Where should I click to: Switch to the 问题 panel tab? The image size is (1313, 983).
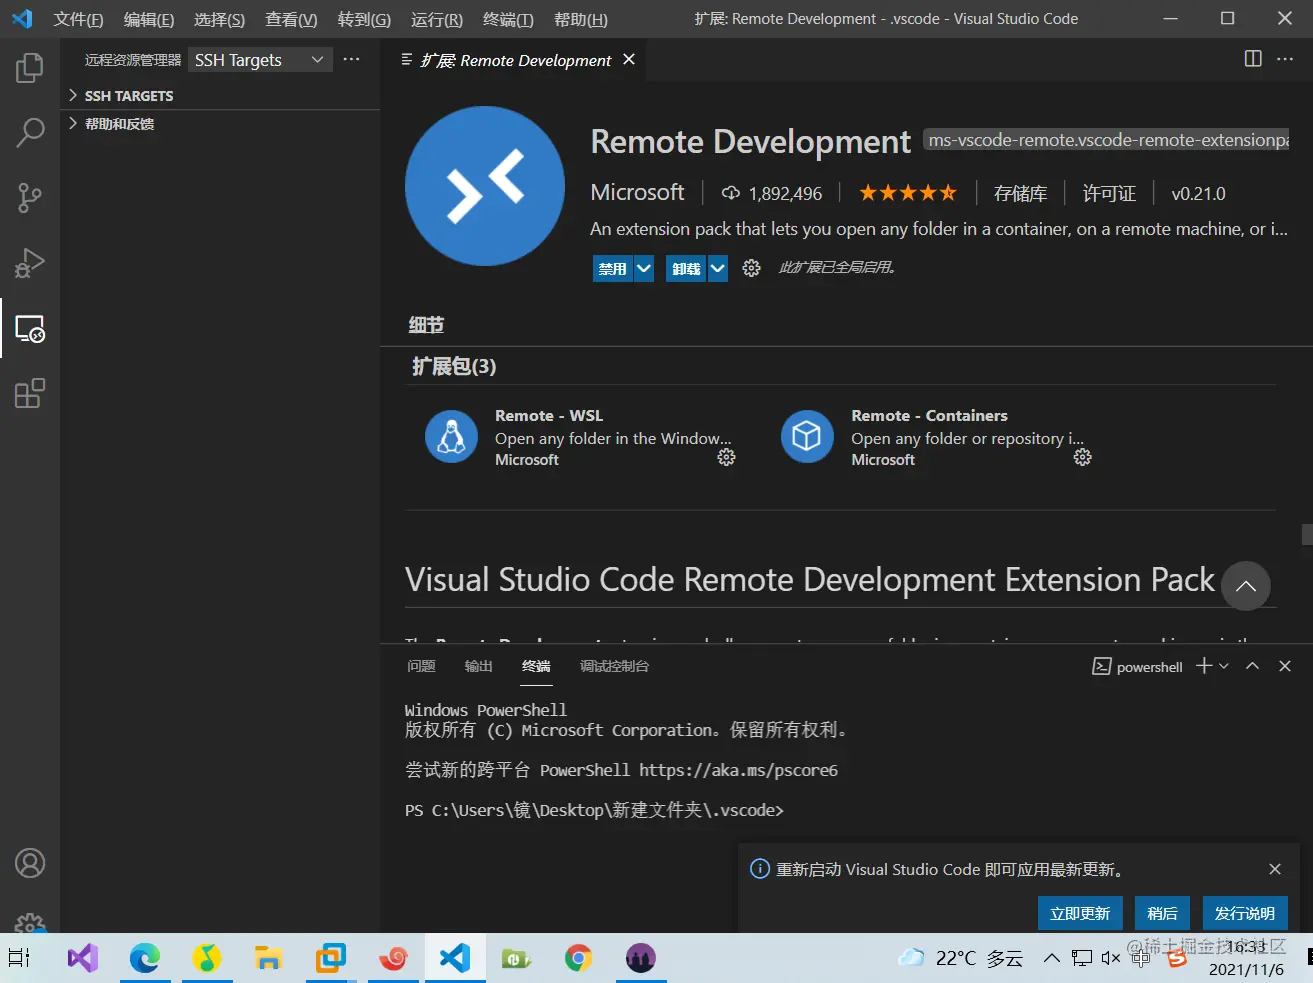tap(421, 666)
